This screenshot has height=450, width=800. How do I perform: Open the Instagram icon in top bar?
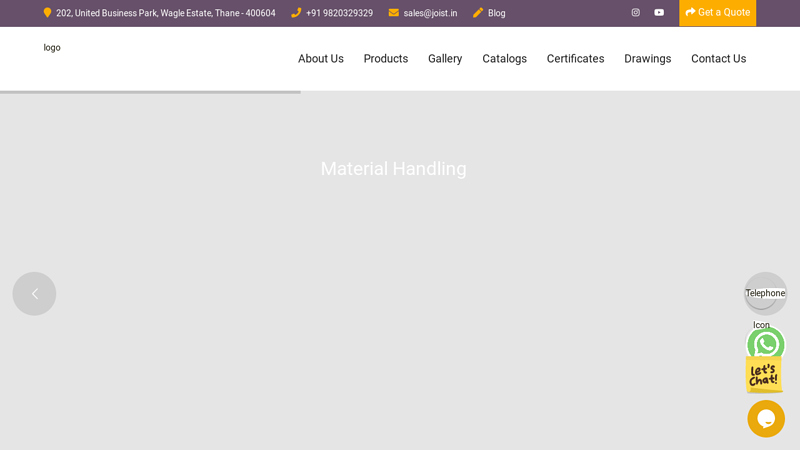pyautogui.click(x=635, y=12)
